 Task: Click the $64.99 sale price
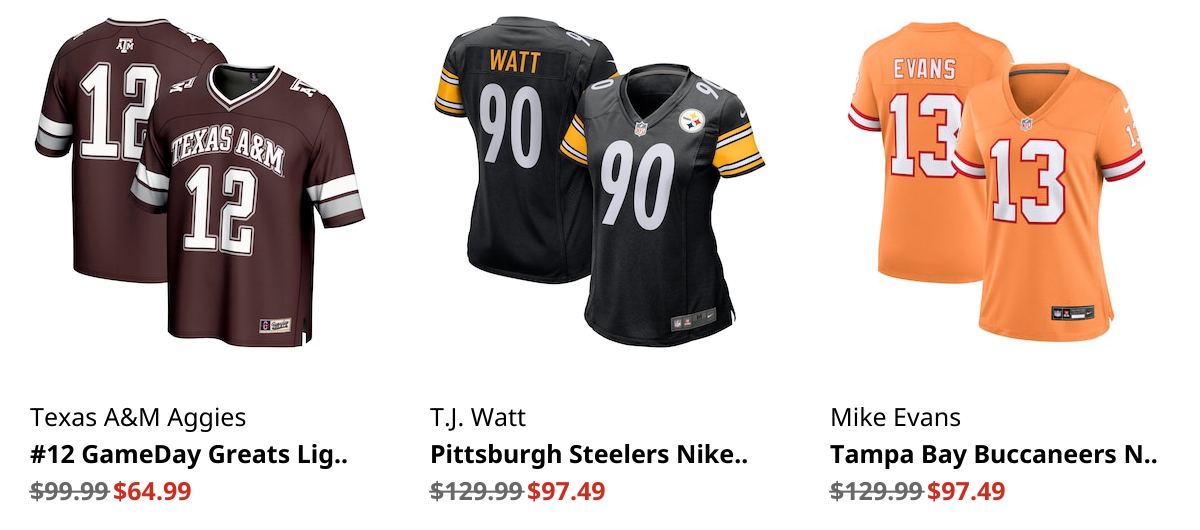coord(152,491)
